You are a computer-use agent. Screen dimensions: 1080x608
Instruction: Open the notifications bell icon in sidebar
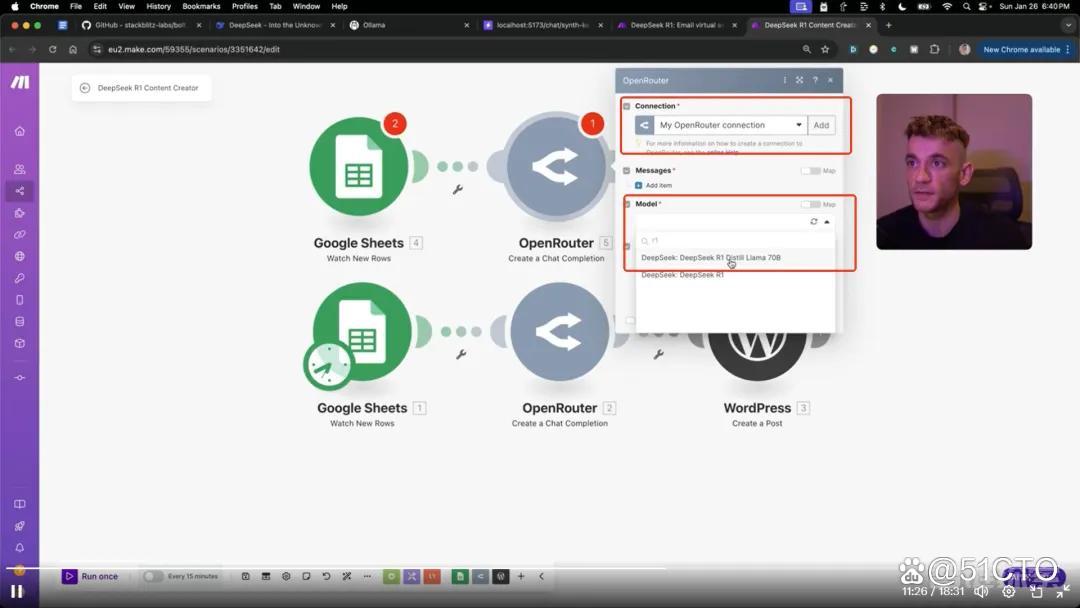point(20,547)
